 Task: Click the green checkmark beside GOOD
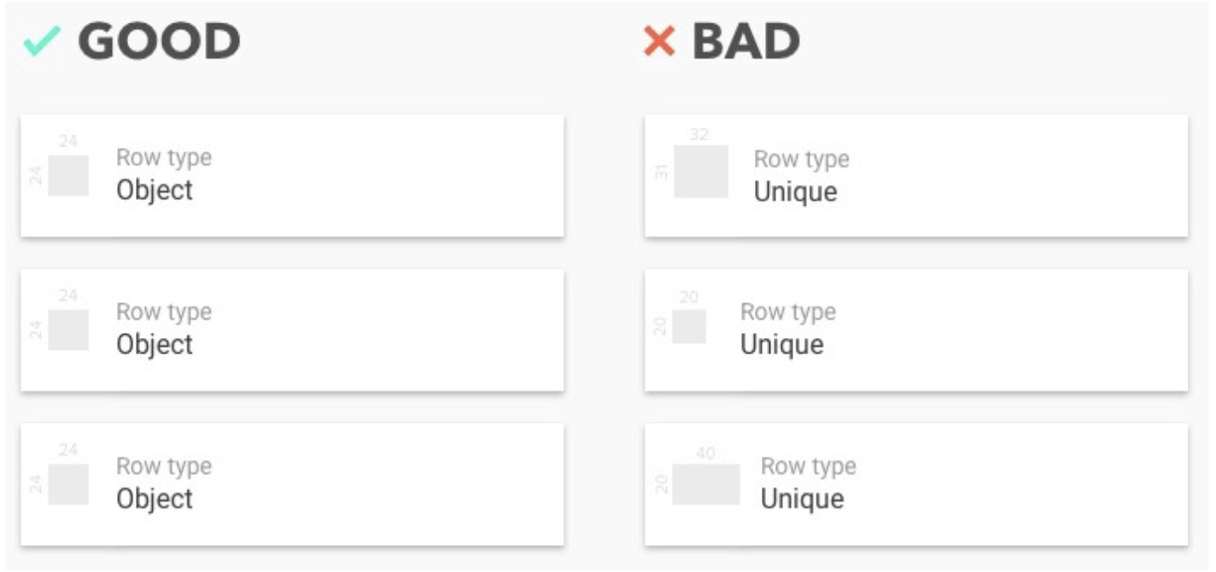(x=42, y=41)
